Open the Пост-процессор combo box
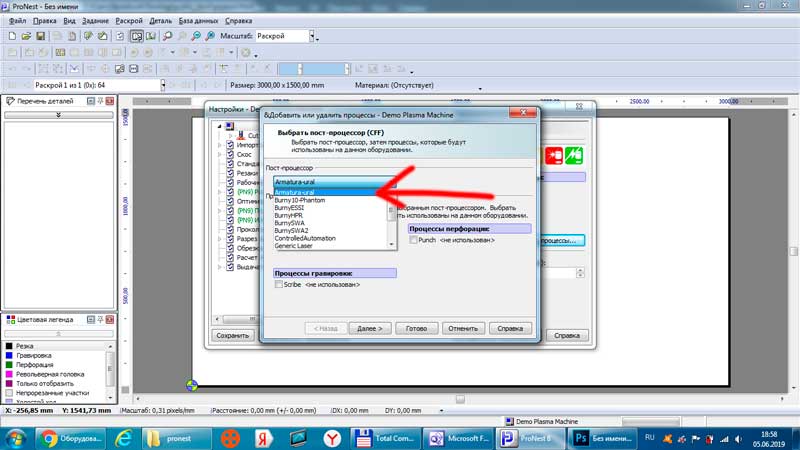 coord(335,182)
